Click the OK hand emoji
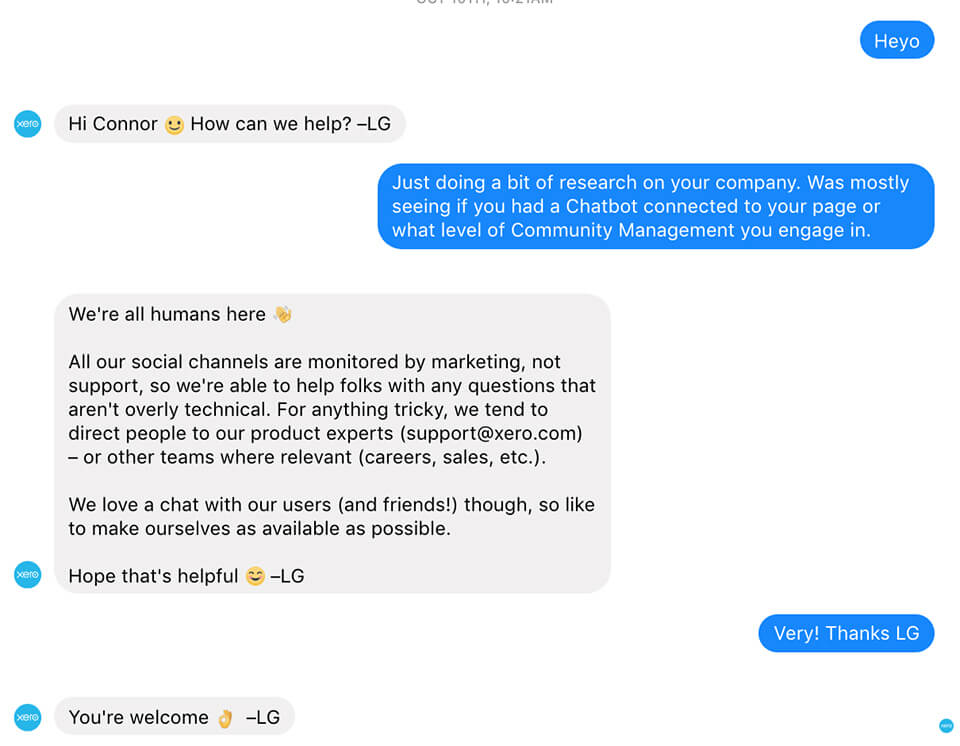The image size is (960, 746). [225, 718]
